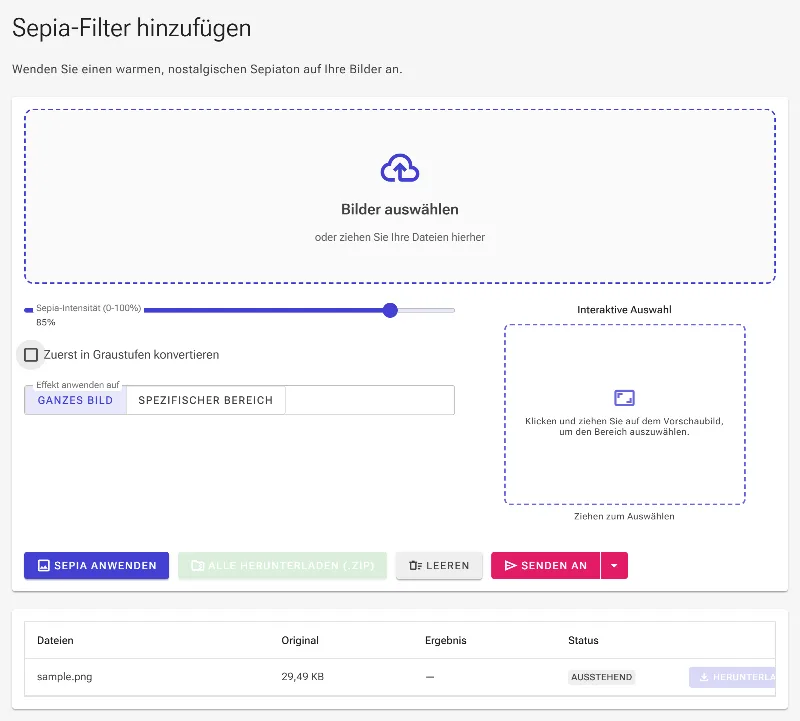Click inside the interactive selection preview box
800x721 pixels.
(624, 414)
